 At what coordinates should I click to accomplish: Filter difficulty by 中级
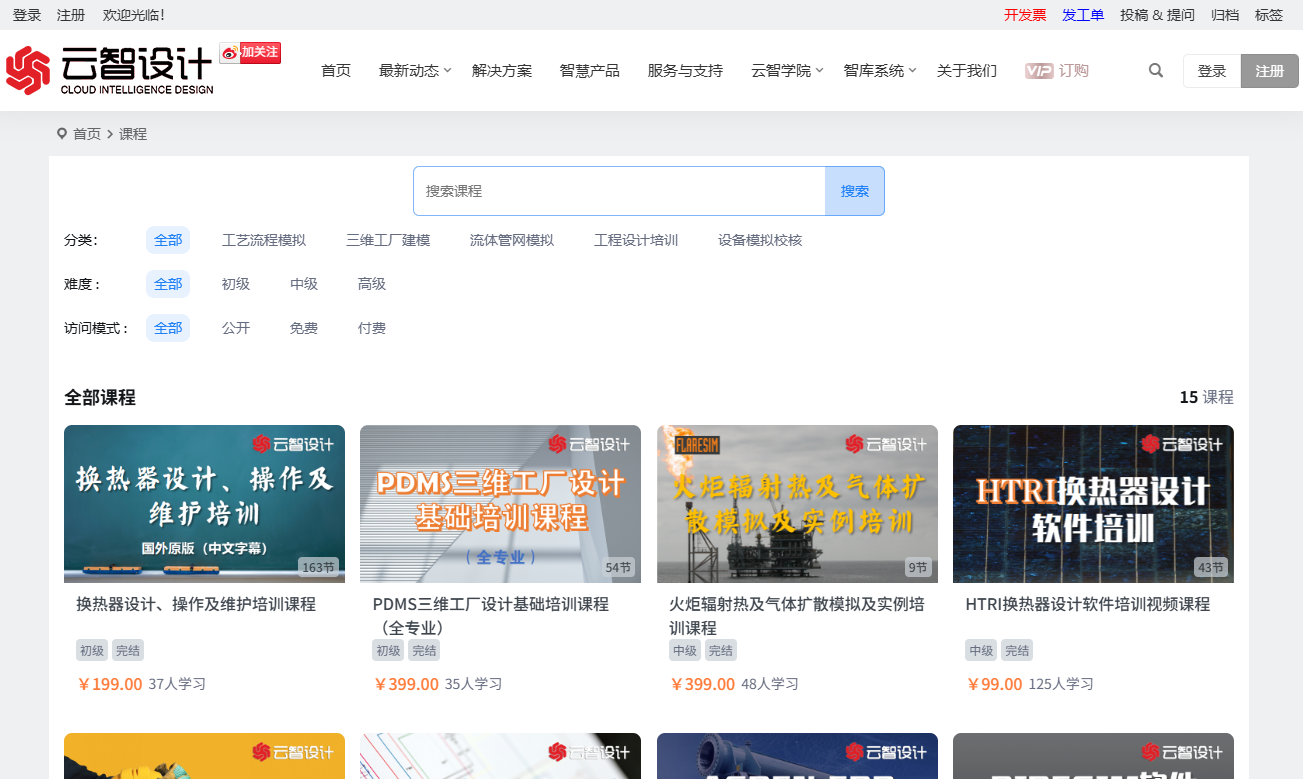304,284
